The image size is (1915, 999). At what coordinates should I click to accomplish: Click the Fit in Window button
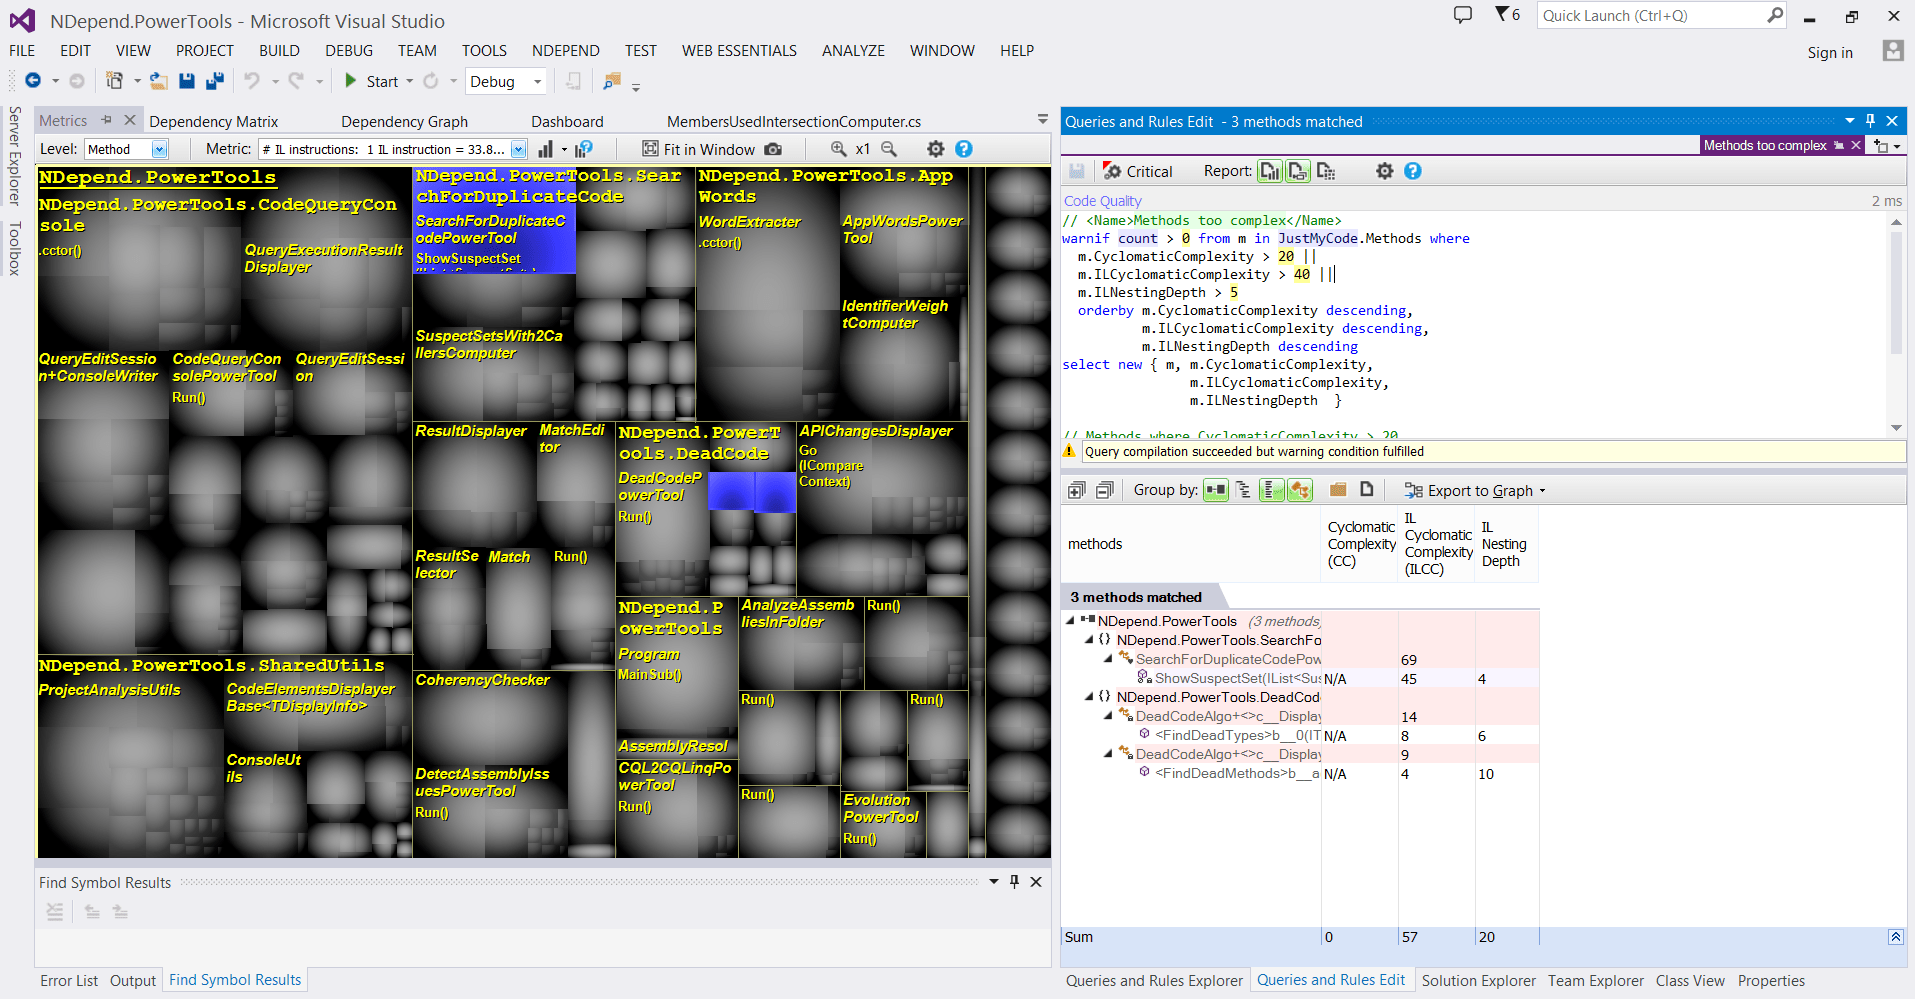click(698, 149)
